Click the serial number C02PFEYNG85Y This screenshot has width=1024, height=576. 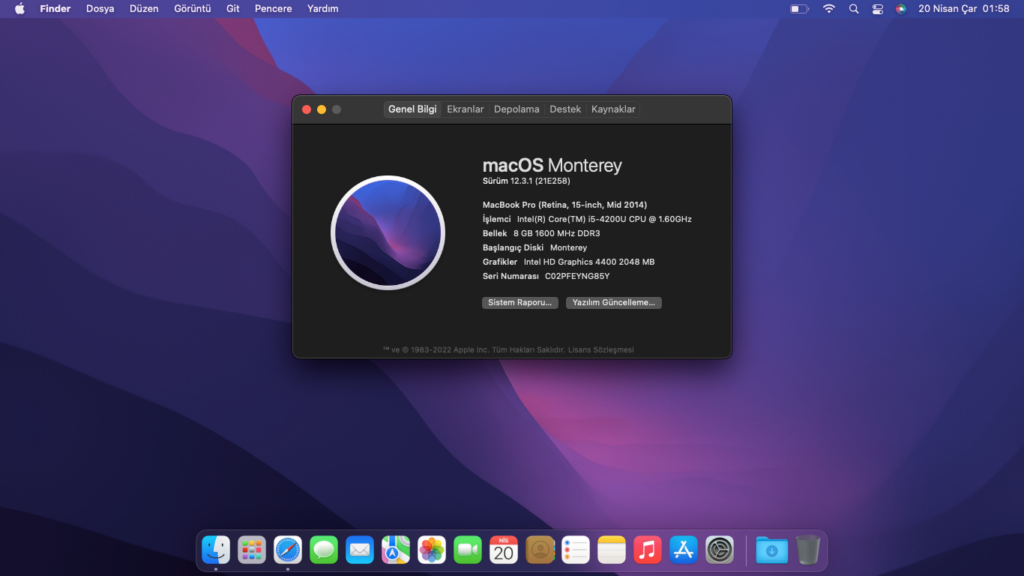(577, 276)
